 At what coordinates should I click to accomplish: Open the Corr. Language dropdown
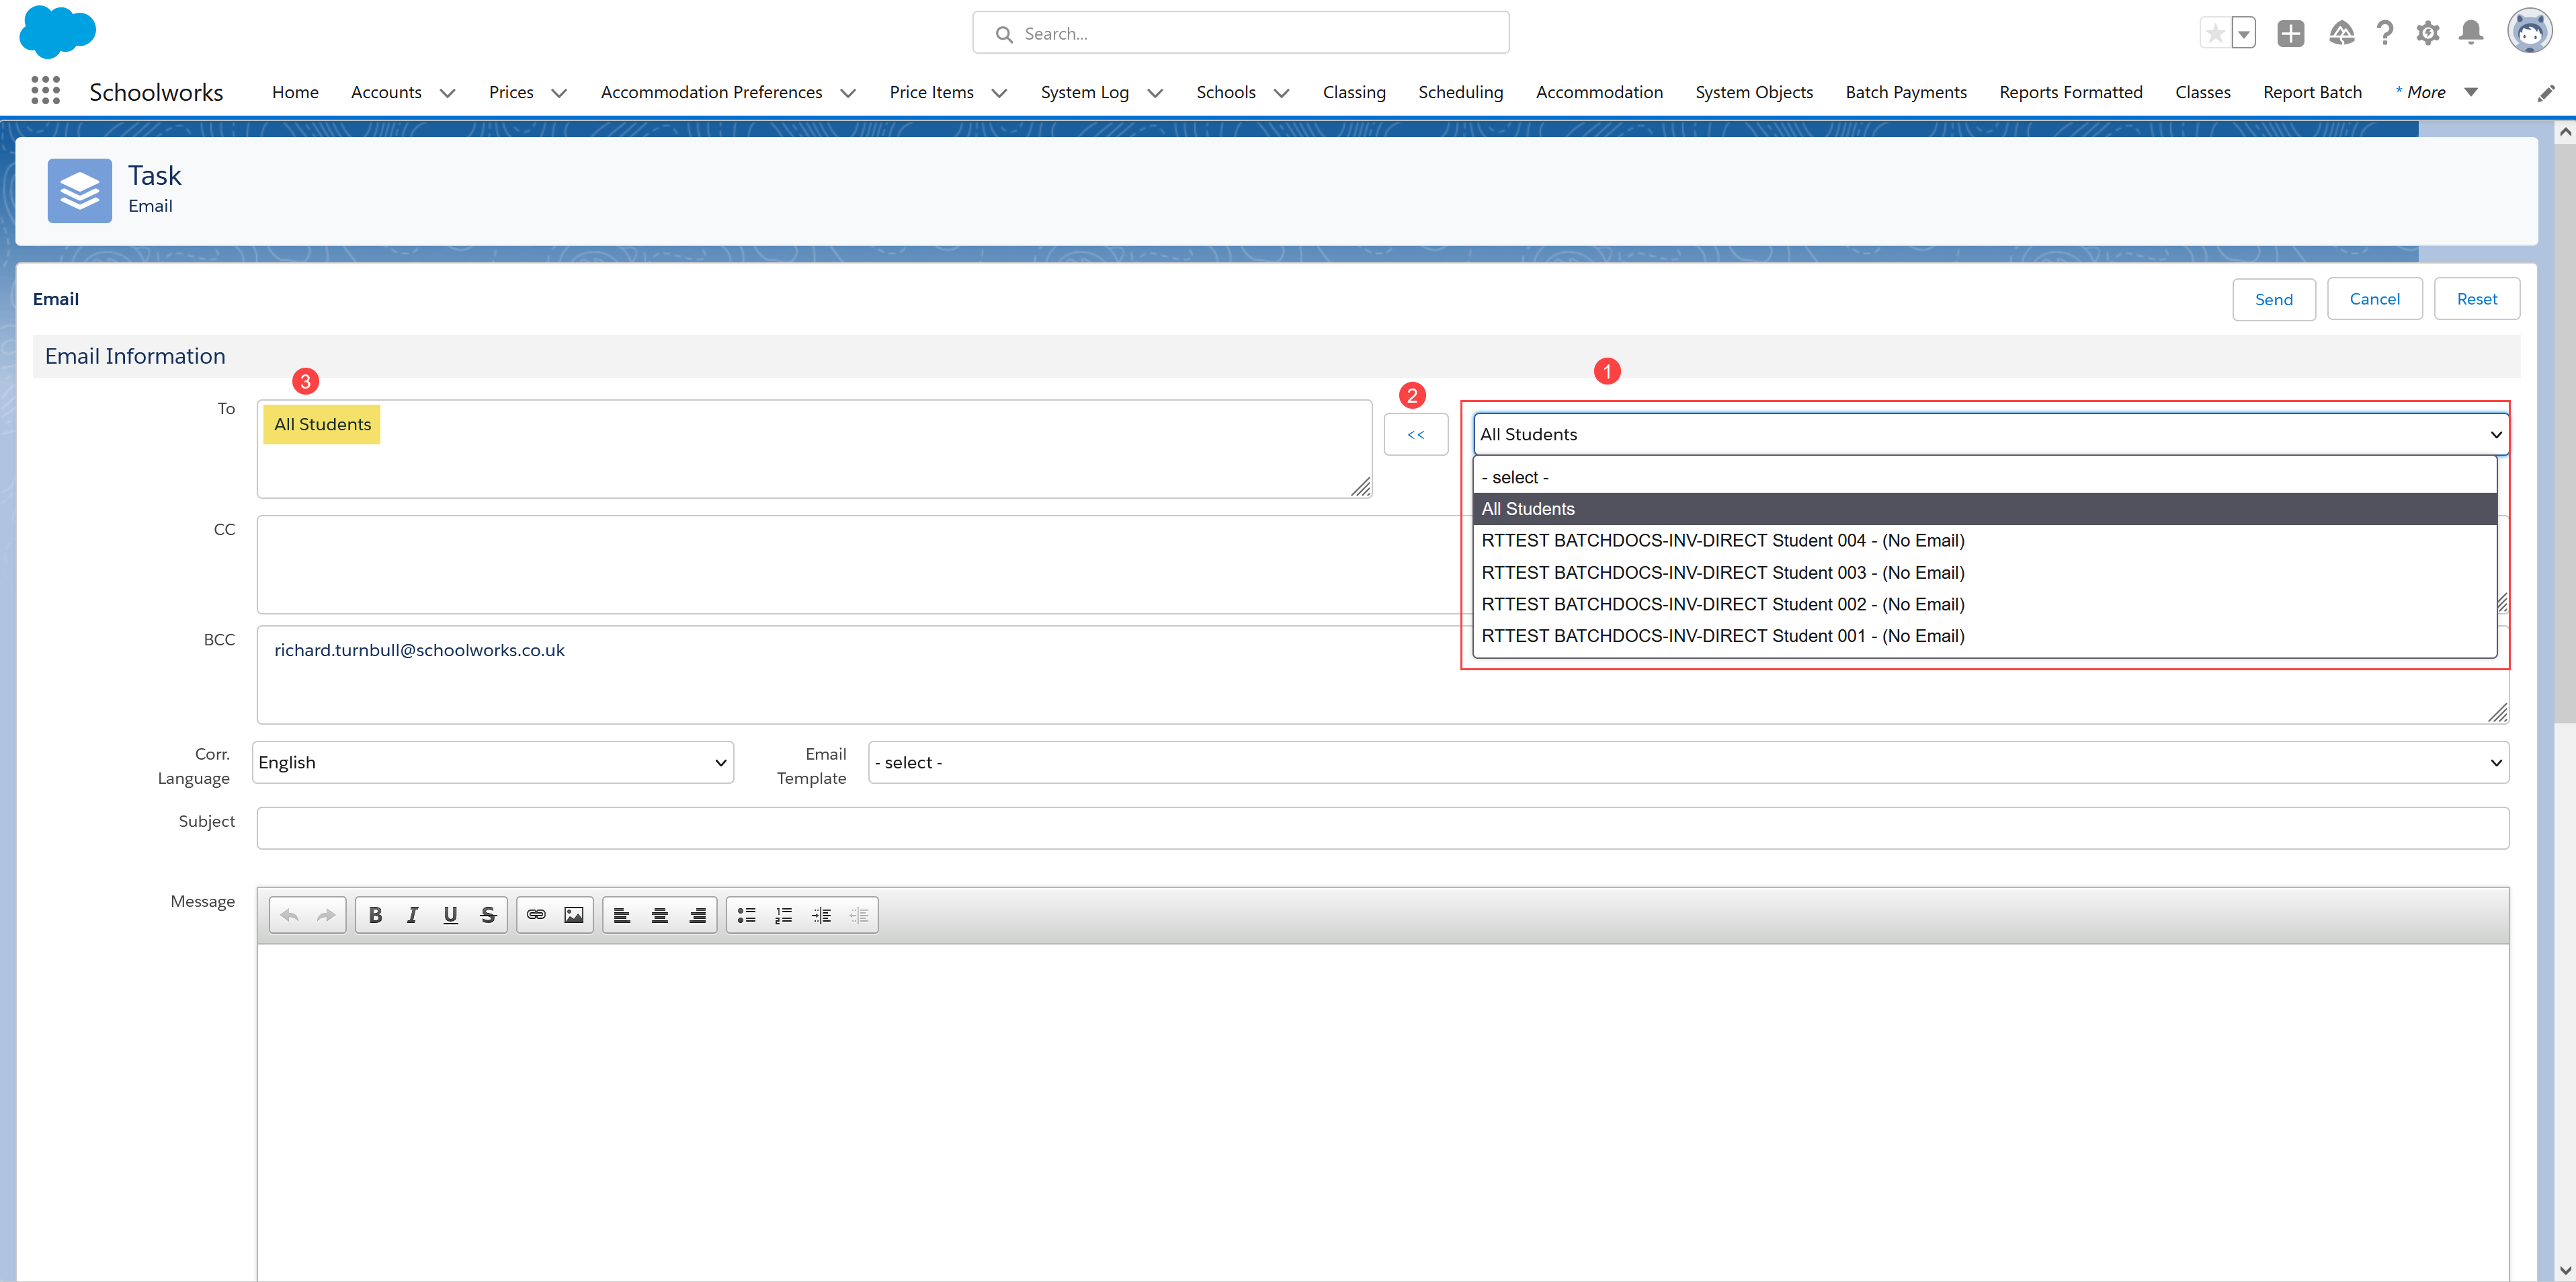tap(493, 762)
